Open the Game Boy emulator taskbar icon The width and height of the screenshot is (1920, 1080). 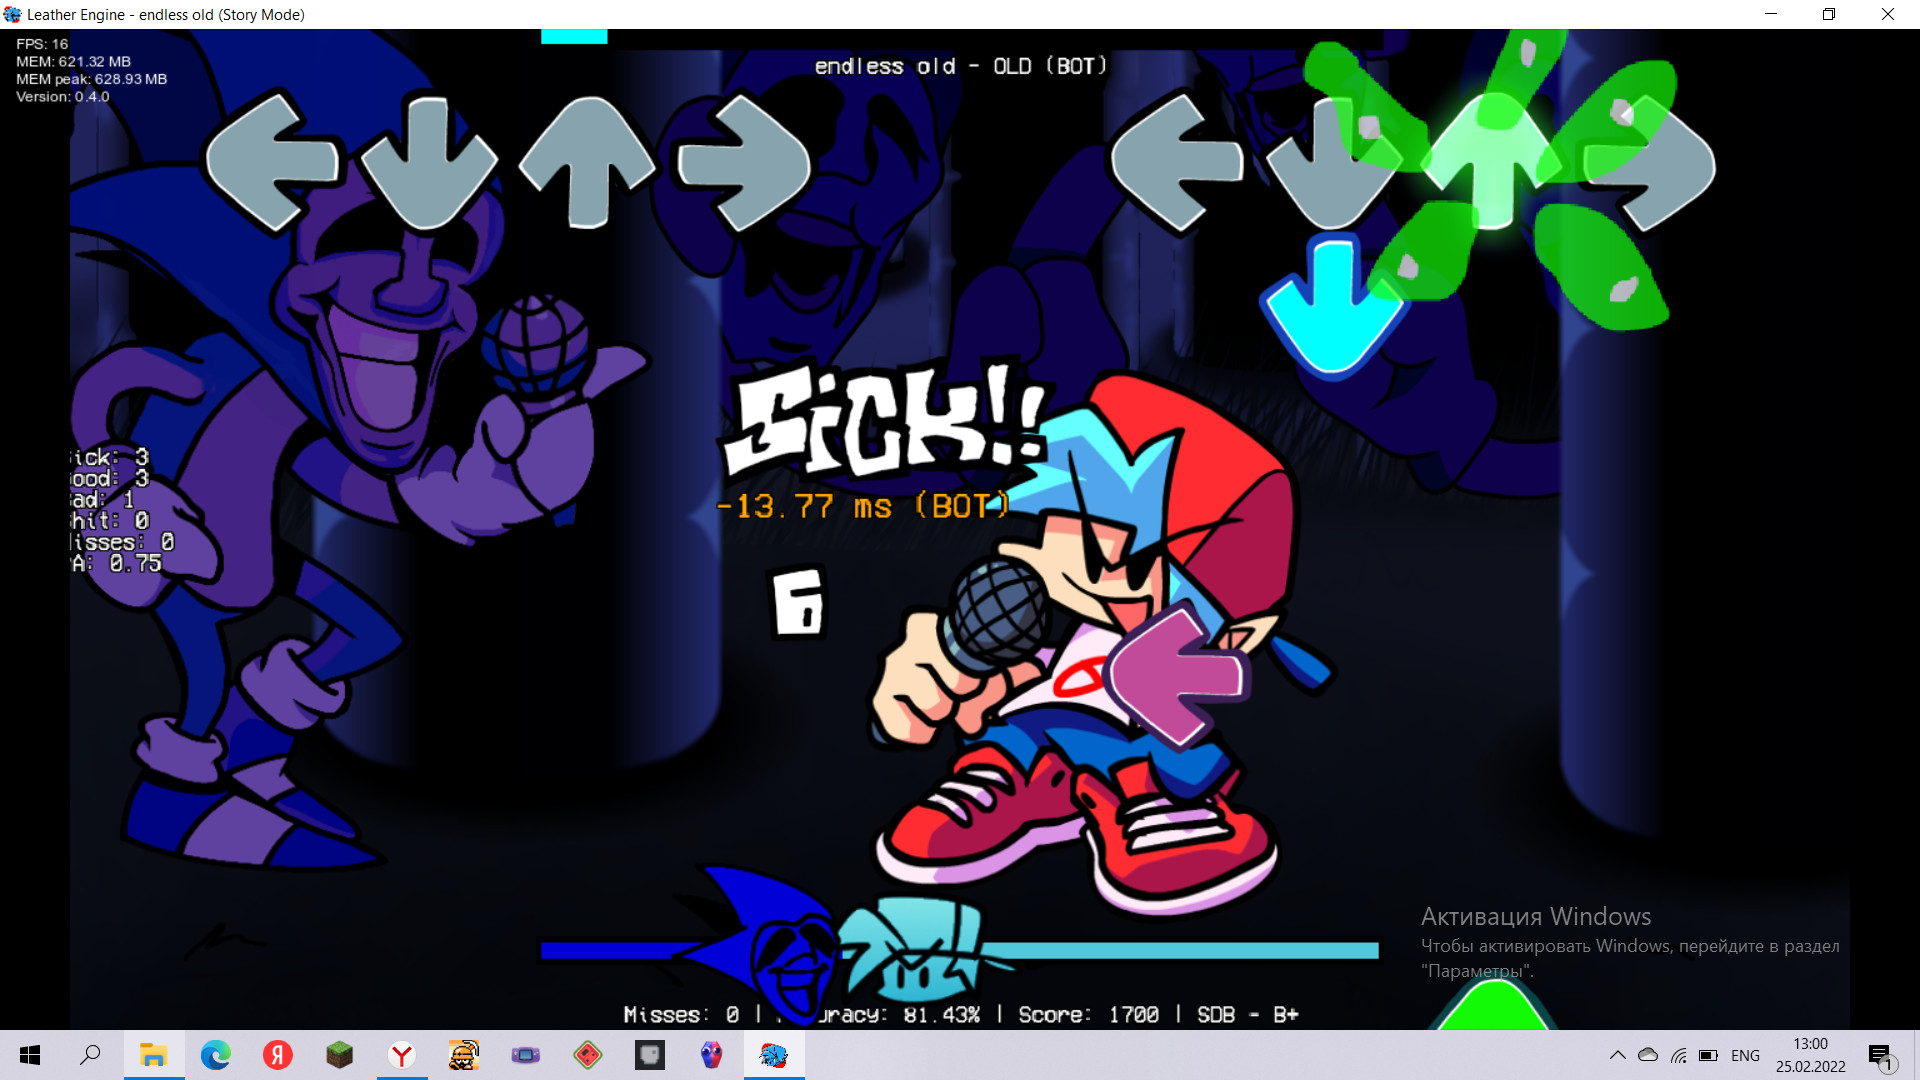pyautogui.click(x=526, y=1055)
